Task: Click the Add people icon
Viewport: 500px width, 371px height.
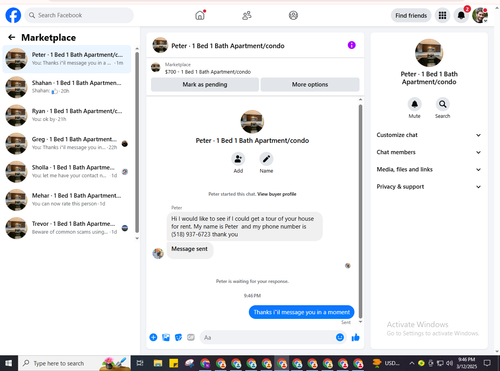Action: pos(238,159)
